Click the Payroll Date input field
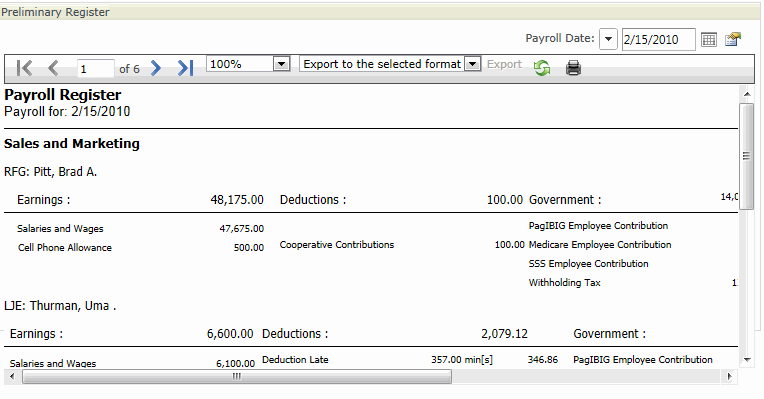The image size is (764, 399). [x=658, y=39]
